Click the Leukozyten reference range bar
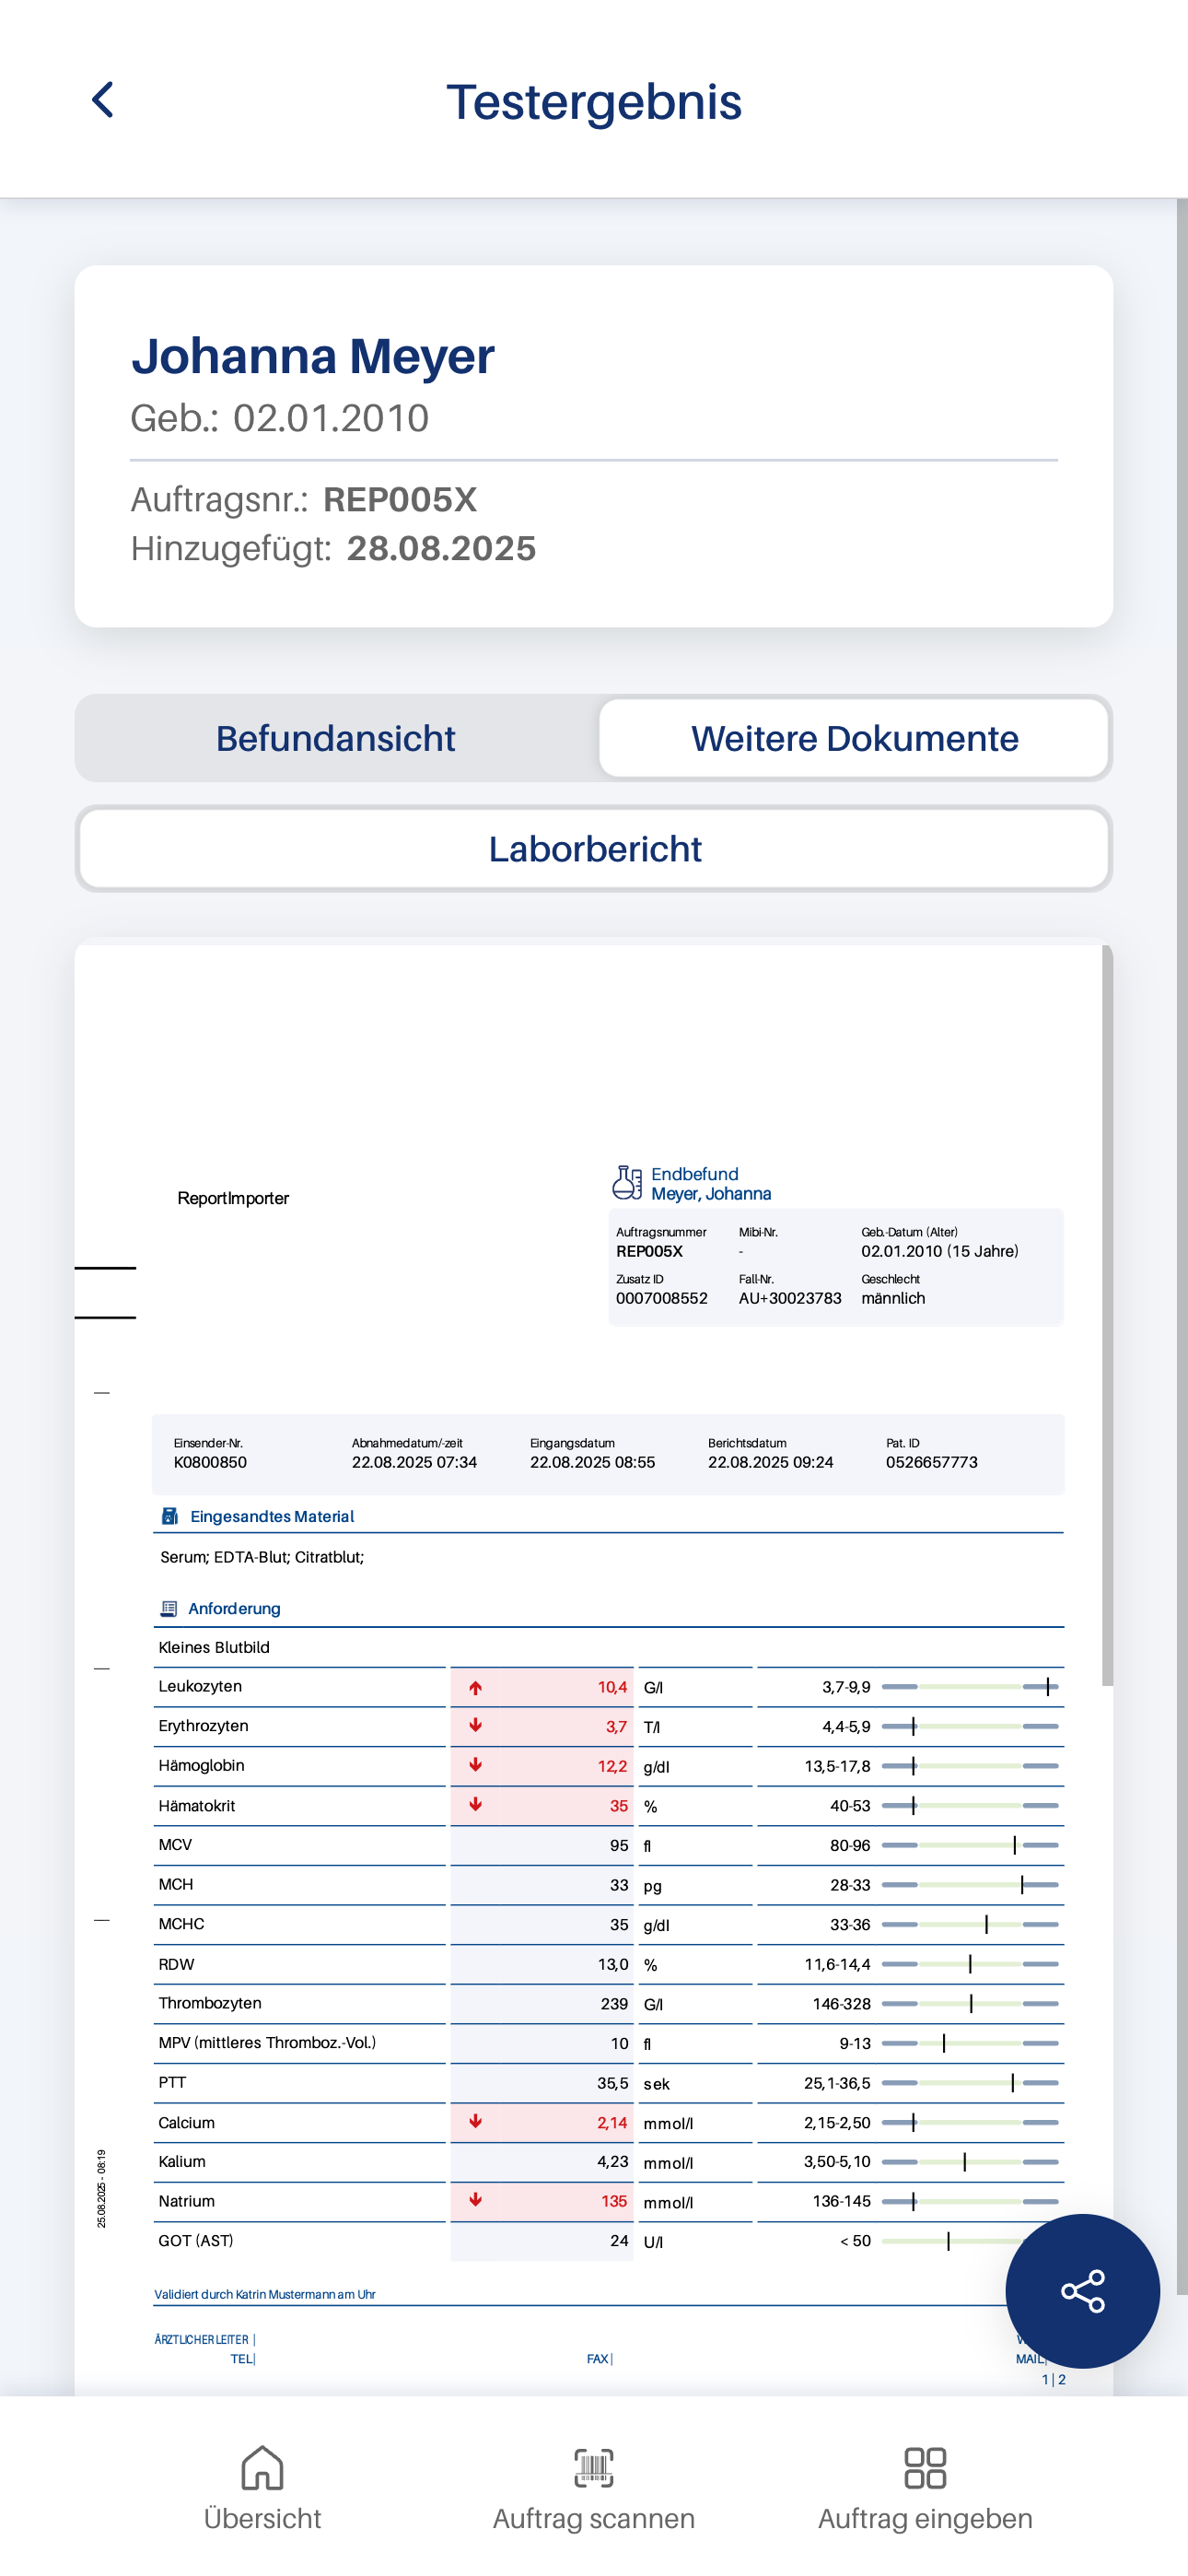Image resolution: width=1188 pixels, height=2576 pixels. tap(969, 1687)
